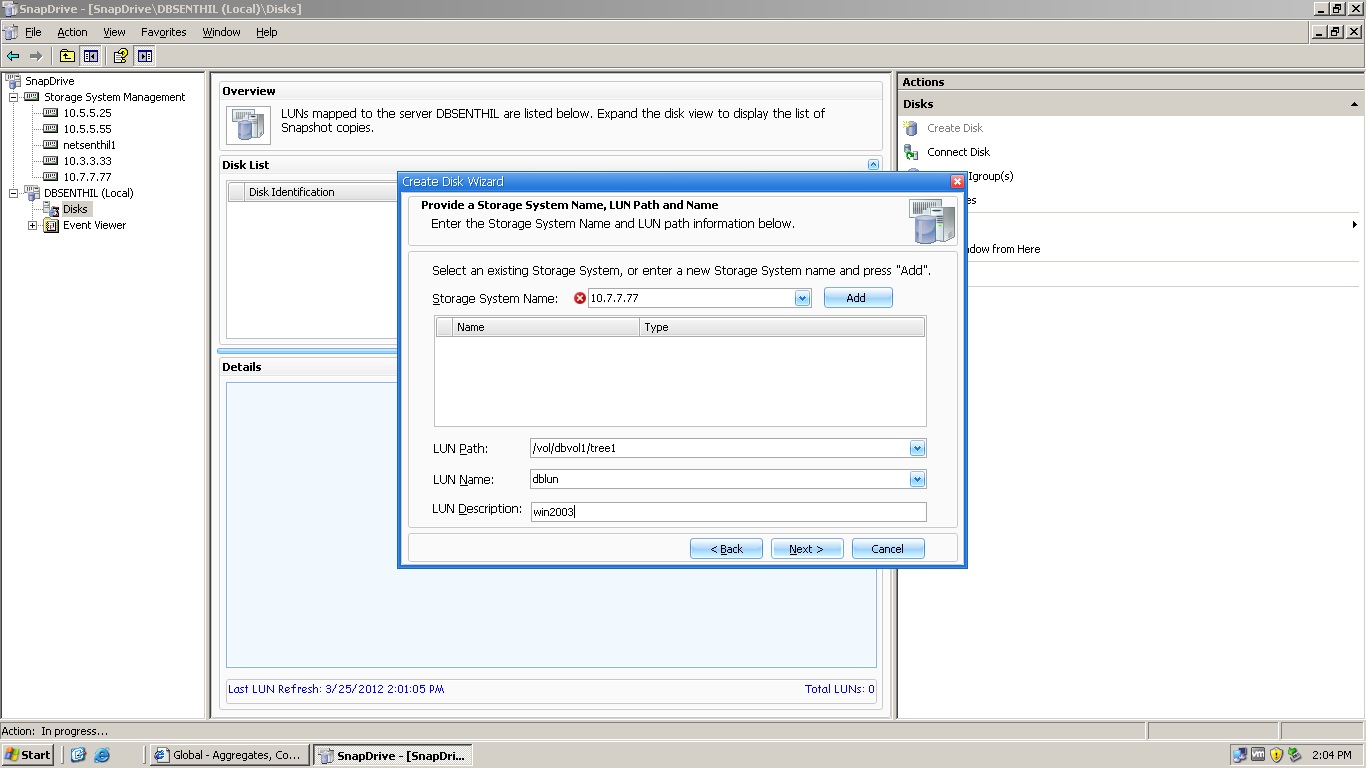This screenshot has height=768, width=1366.
Task: Open Help using the toolbar help icon
Action: pos(120,56)
